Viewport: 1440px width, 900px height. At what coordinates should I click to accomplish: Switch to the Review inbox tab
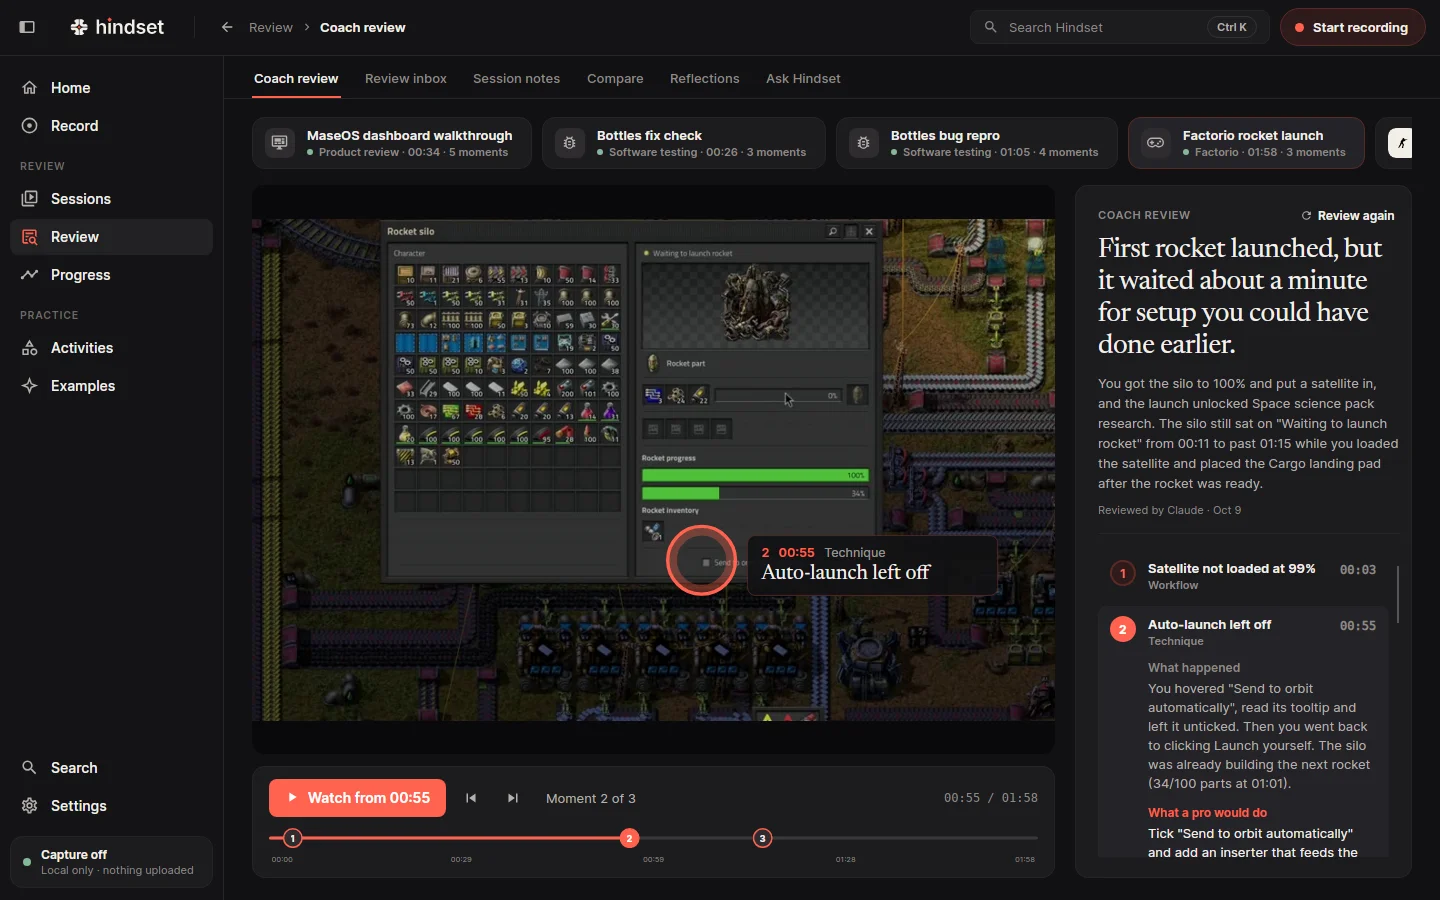(406, 78)
